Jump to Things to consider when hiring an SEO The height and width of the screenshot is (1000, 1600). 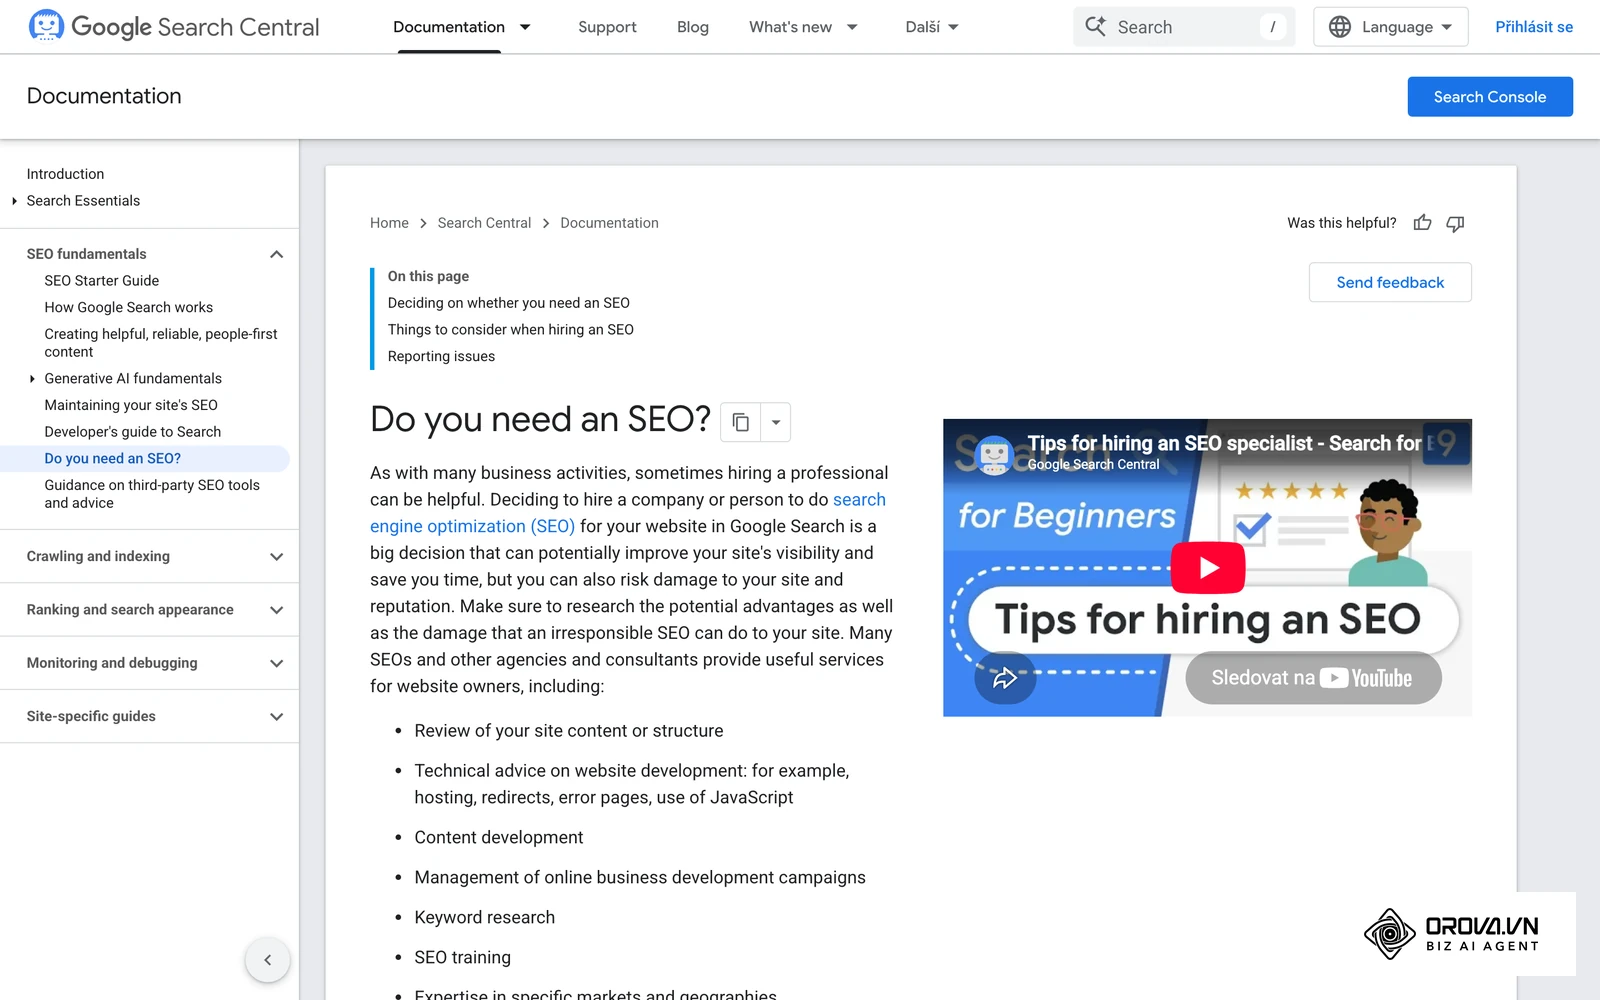[x=511, y=330]
